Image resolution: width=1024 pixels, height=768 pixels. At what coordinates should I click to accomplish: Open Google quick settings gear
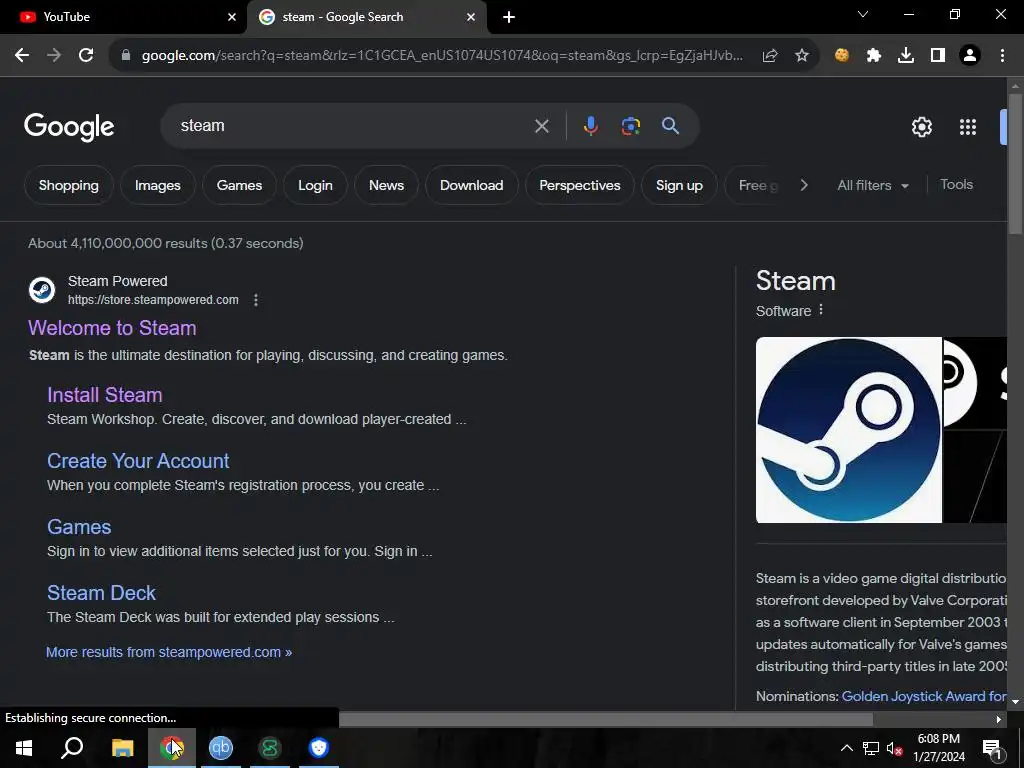921,127
